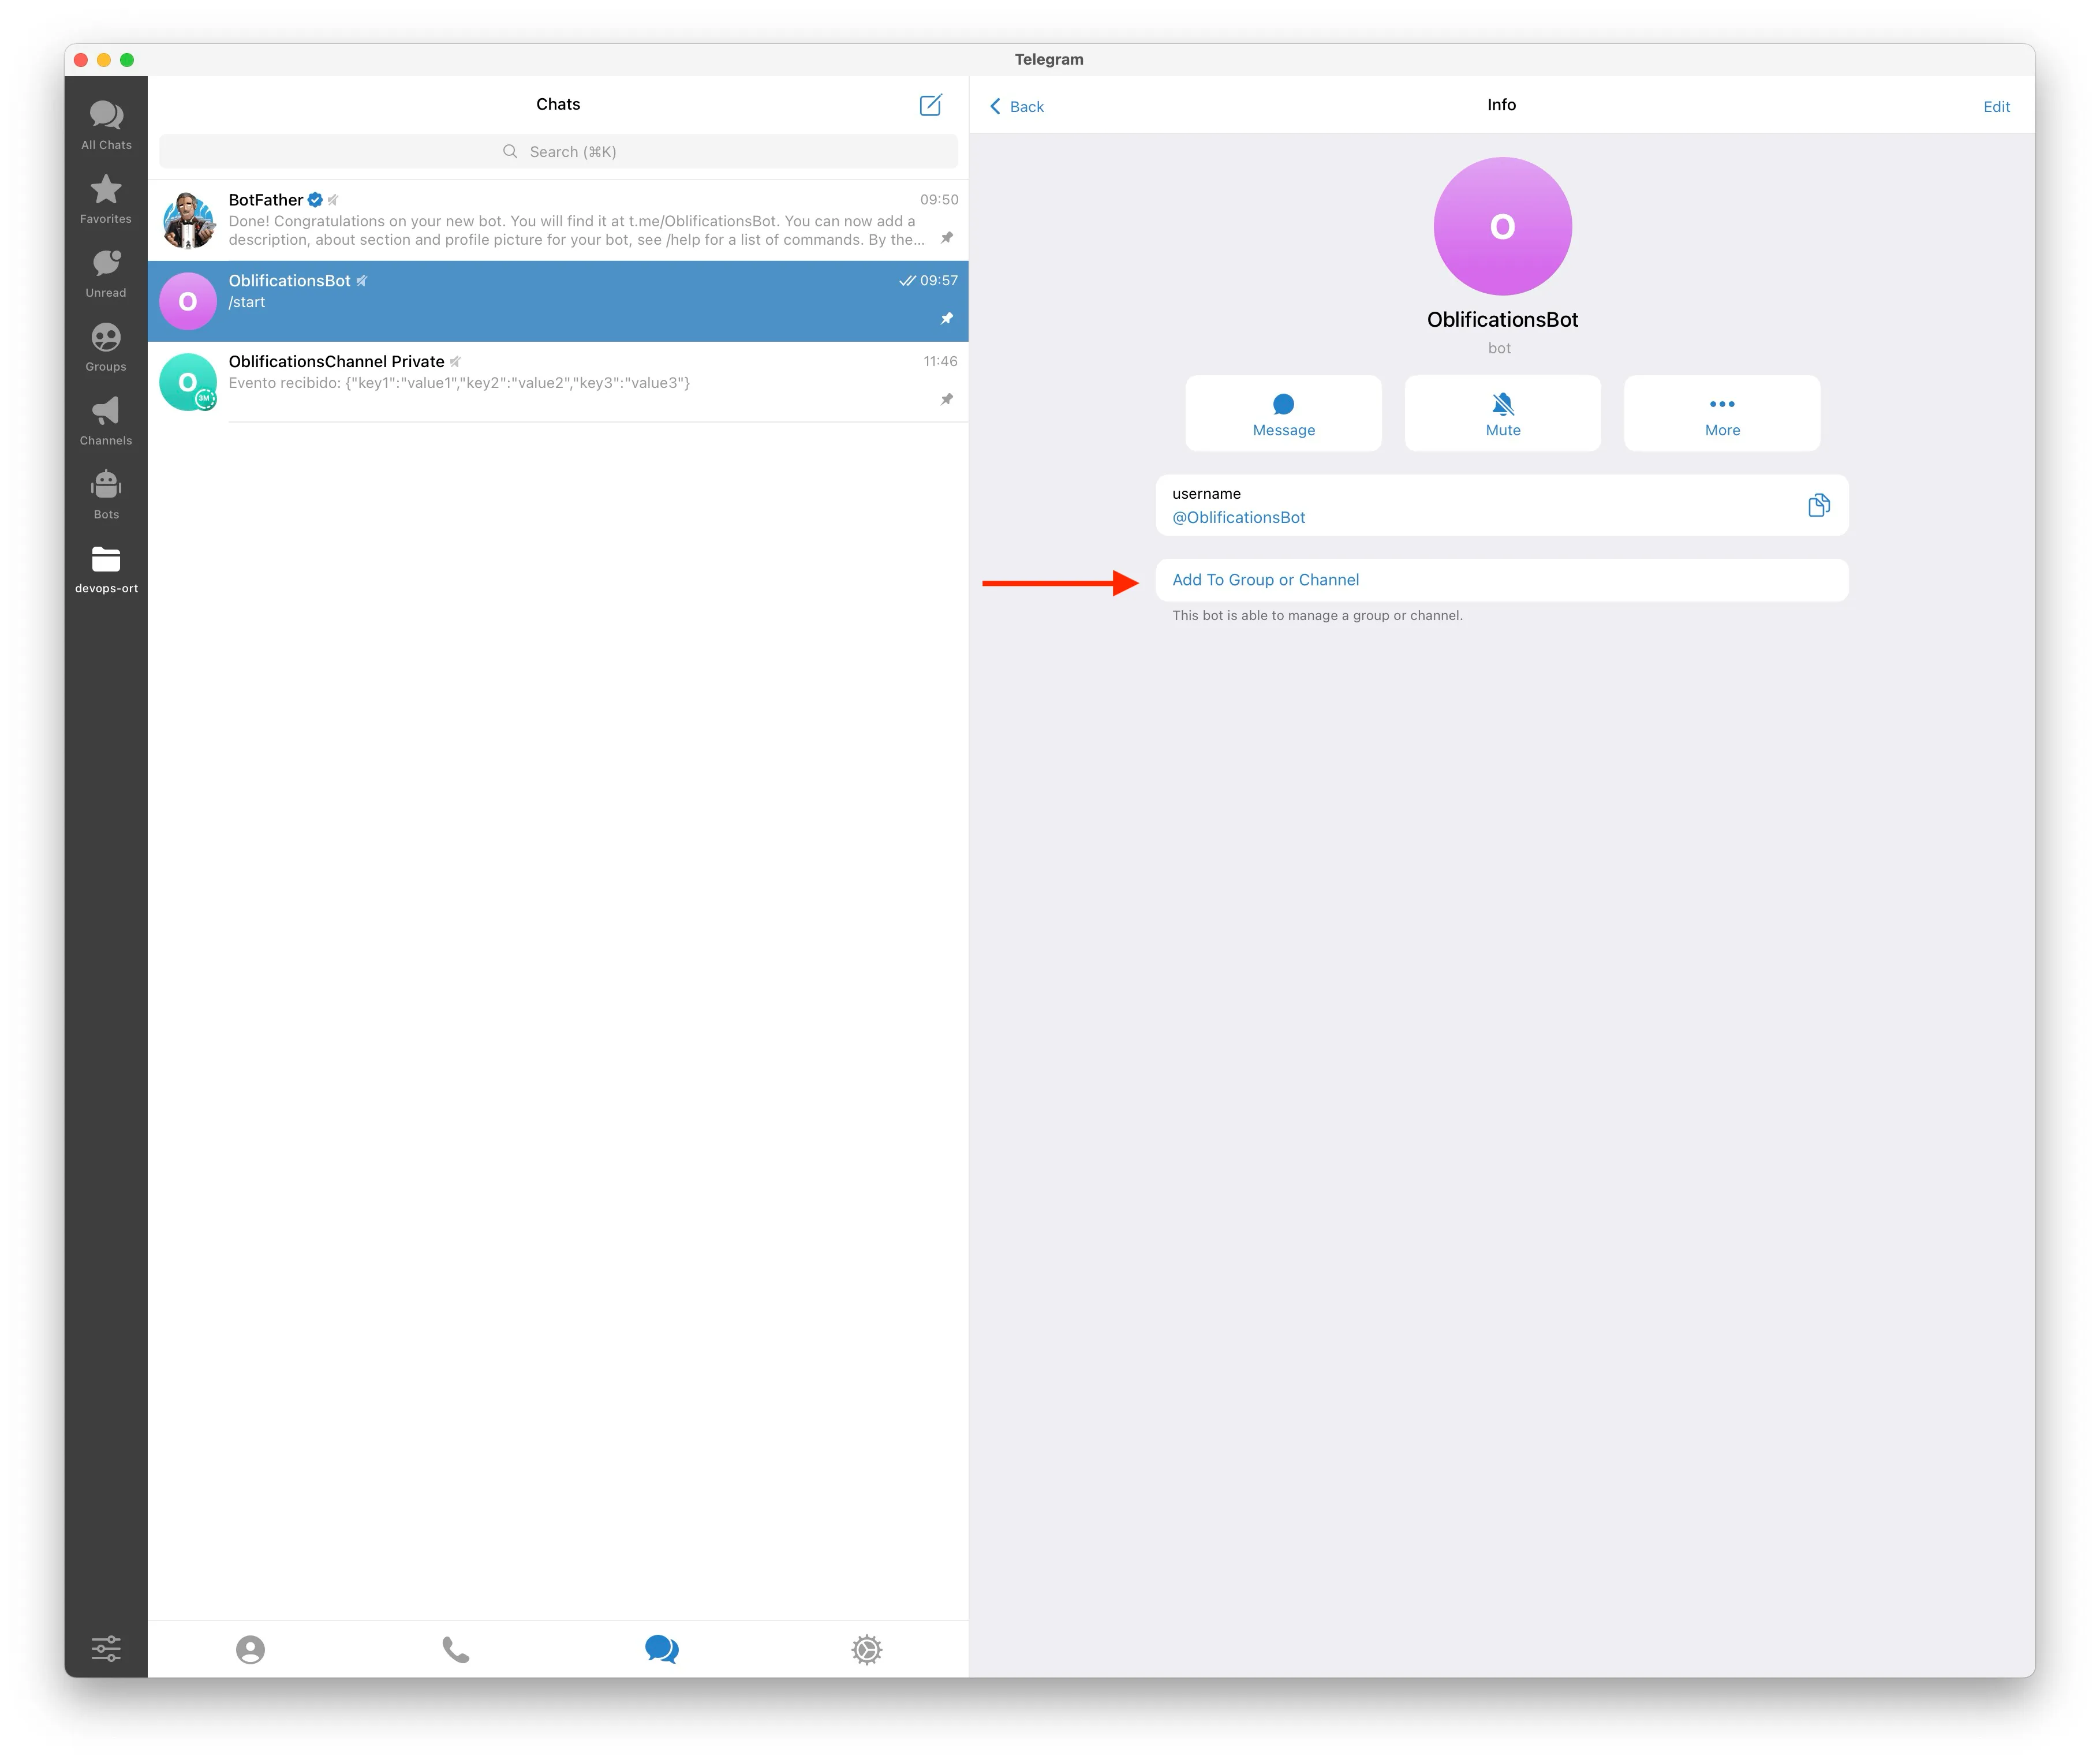Click pin icon on OblificationsBot row
The image size is (2100, 1763).
tap(946, 319)
